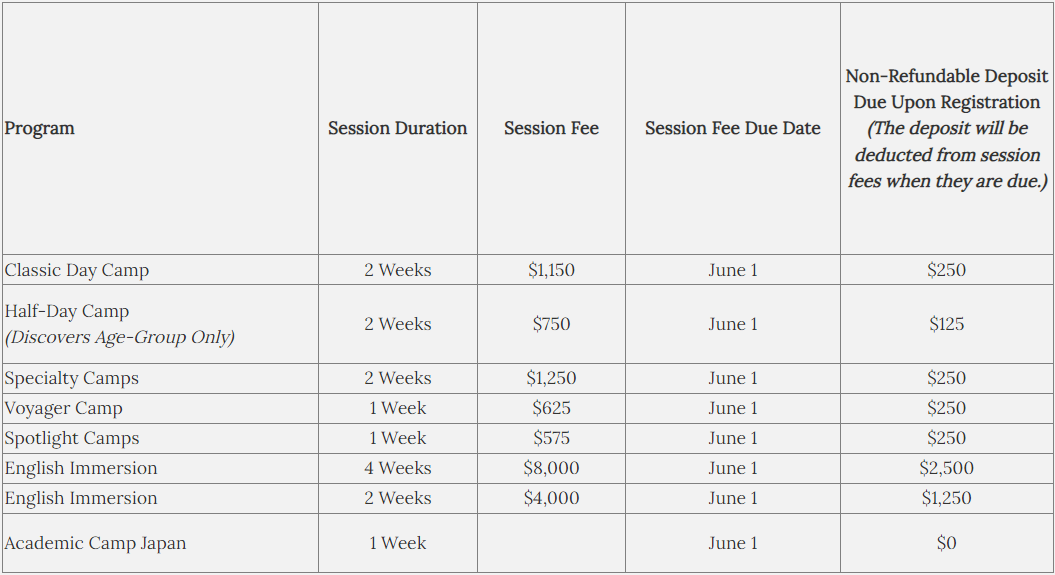Screen dimensions: 1055x575
Task: Select the $125 deposit cell
Action: point(947,324)
